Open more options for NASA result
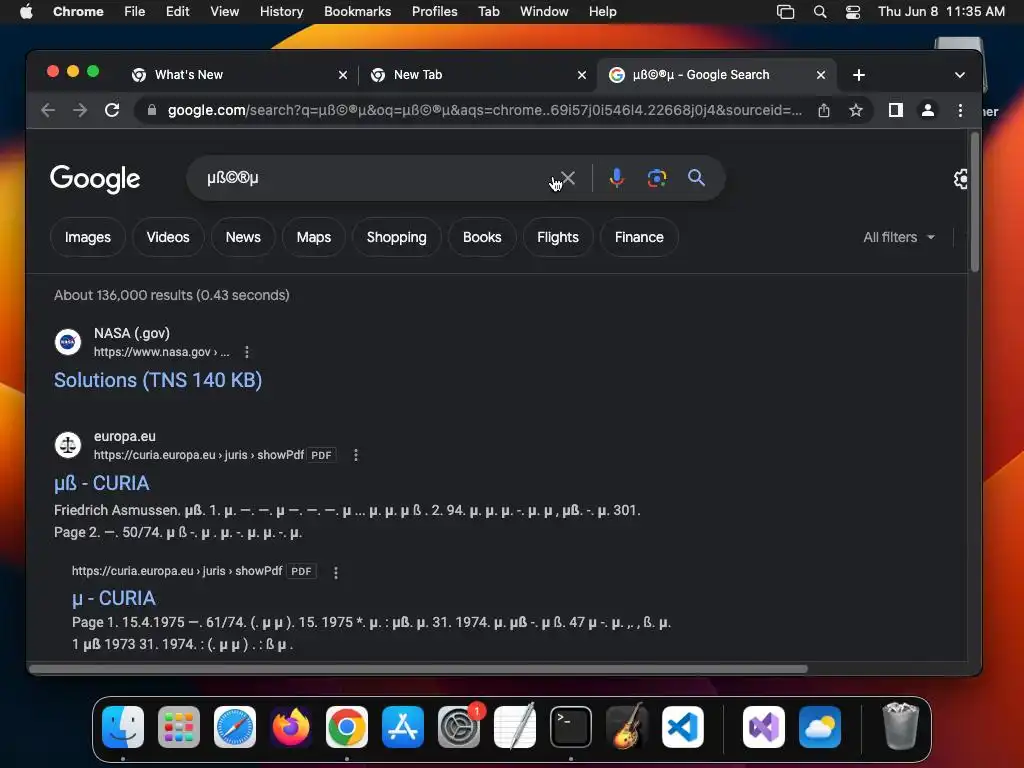The height and width of the screenshot is (768, 1024). point(247,352)
